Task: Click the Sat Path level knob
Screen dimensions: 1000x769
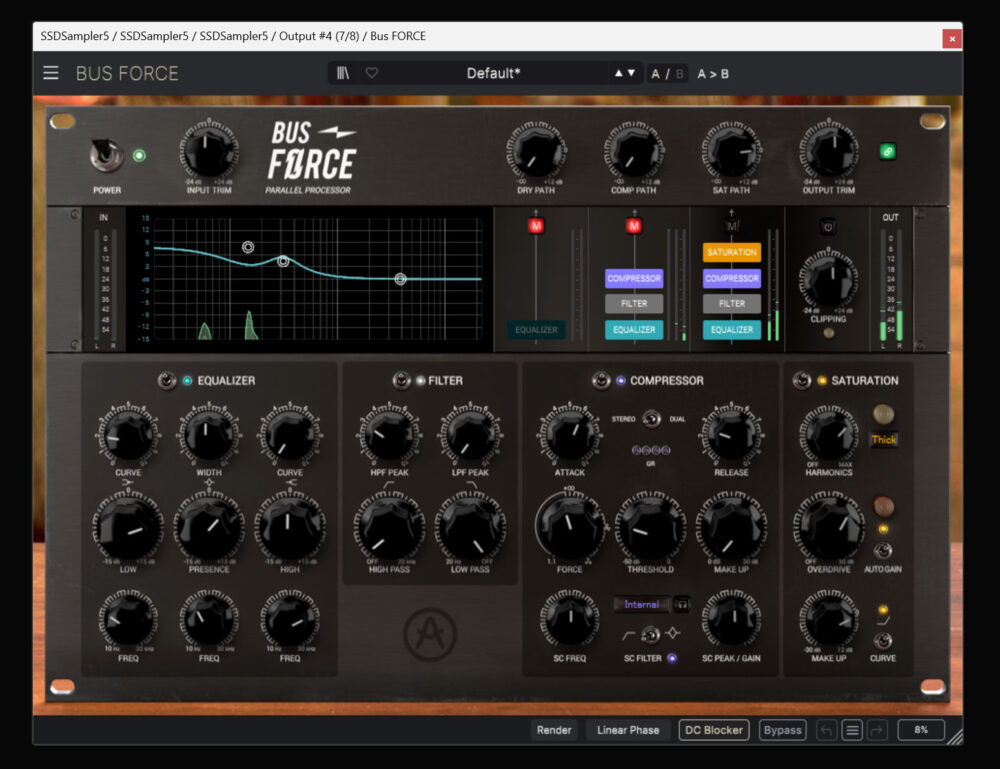Action: click(x=732, y=152)
